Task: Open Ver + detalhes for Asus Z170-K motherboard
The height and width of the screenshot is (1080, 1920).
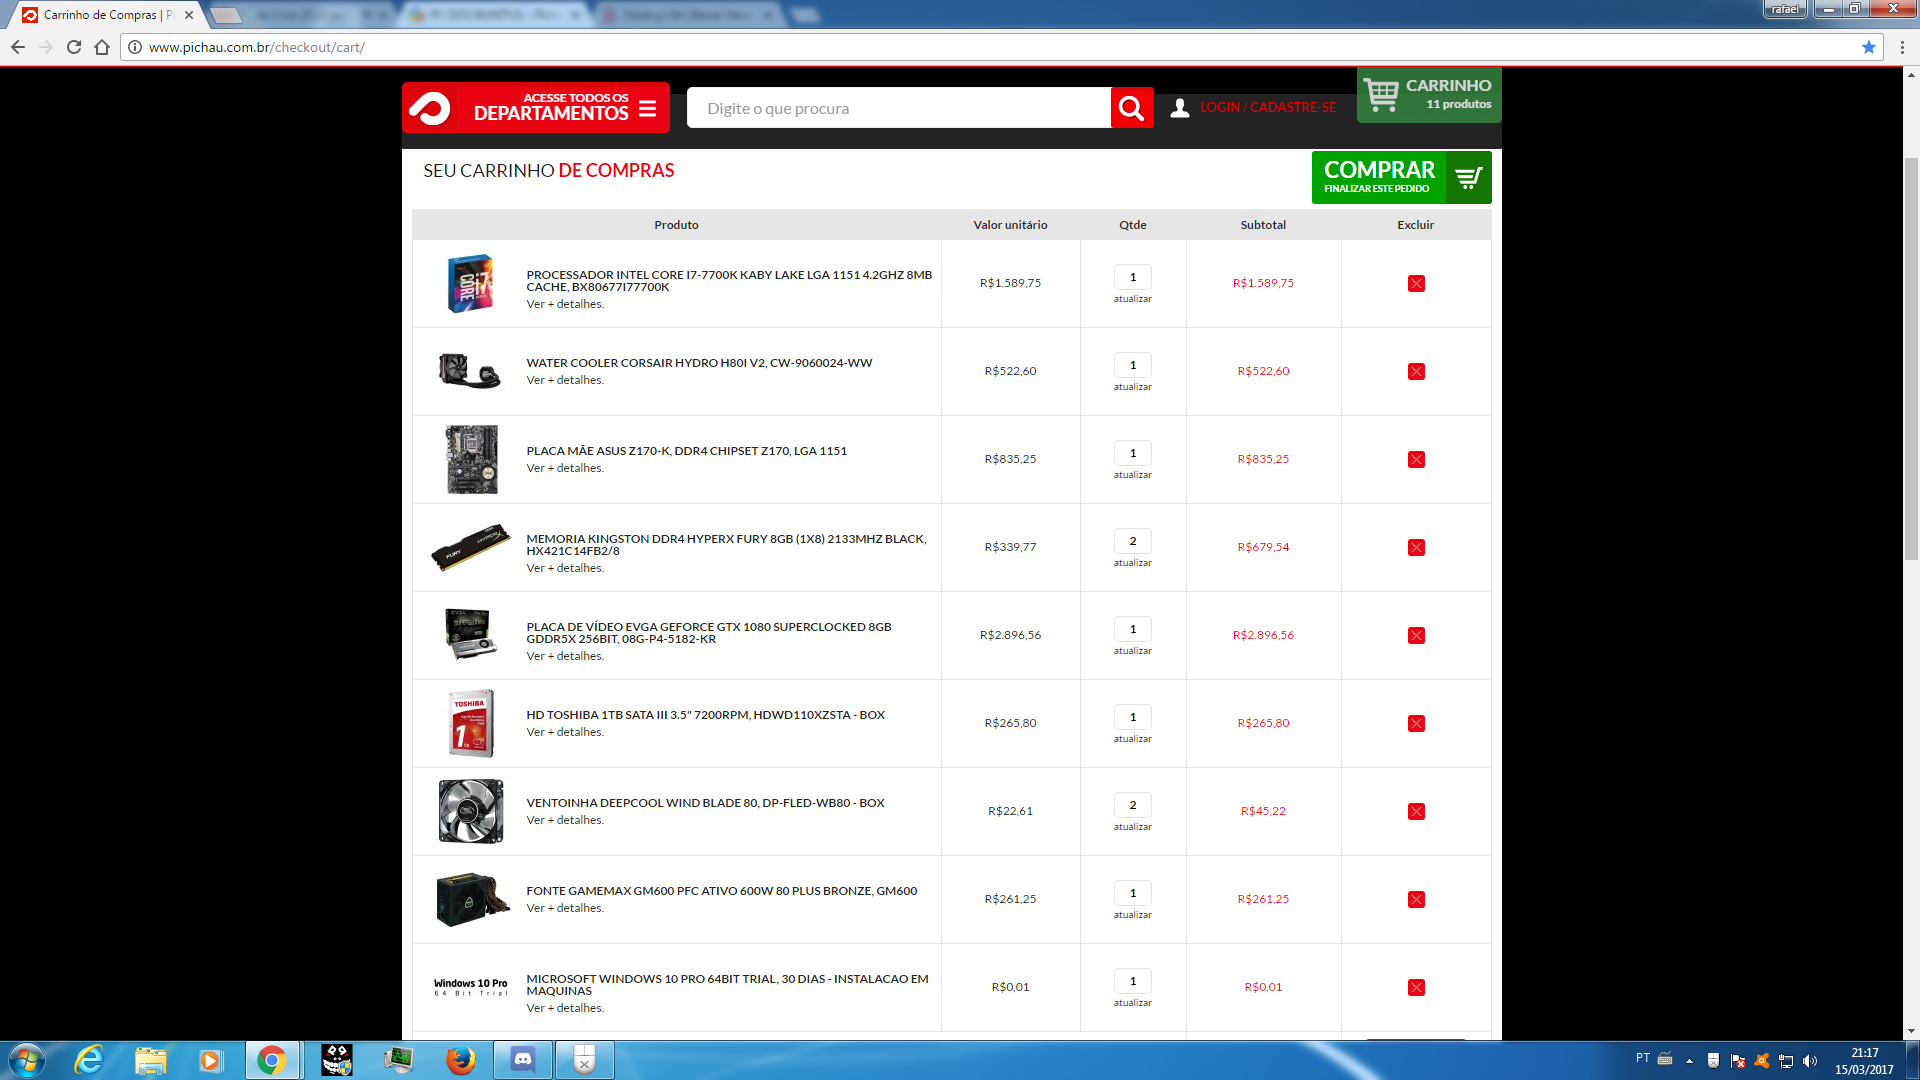Action: coord(565,468)
